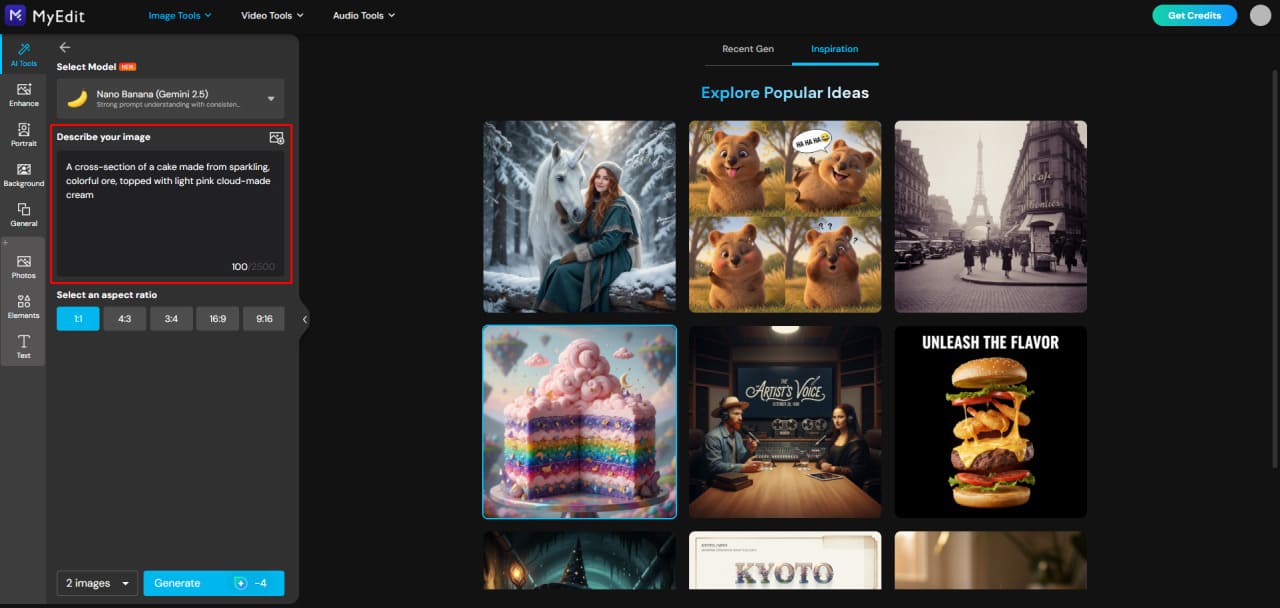Select the 9:16 aspect ratio
Image resolution: width=1280 pixels, height=608 pixels.
tap(264, 319)
